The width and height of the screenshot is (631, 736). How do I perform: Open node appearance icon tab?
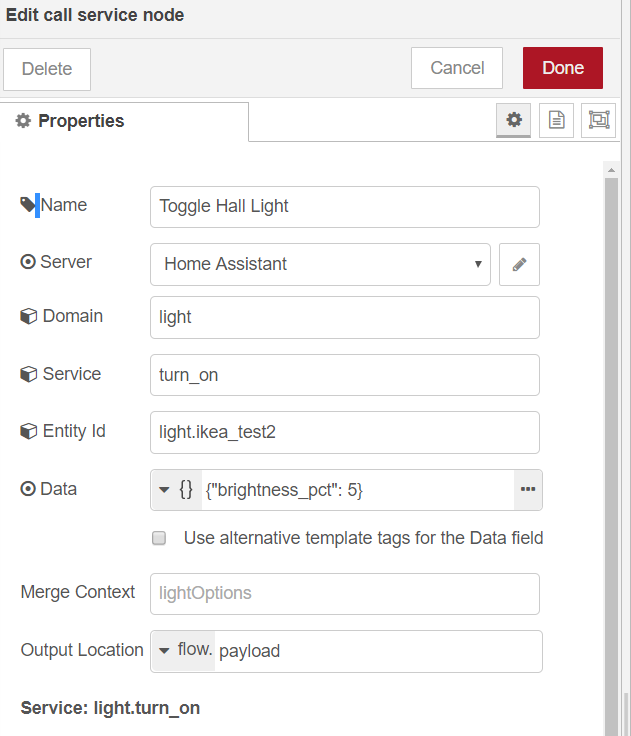tap(599, 120)
